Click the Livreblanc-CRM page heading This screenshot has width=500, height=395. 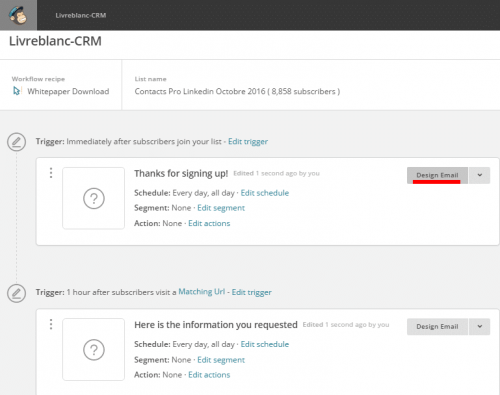click(55, 41)
